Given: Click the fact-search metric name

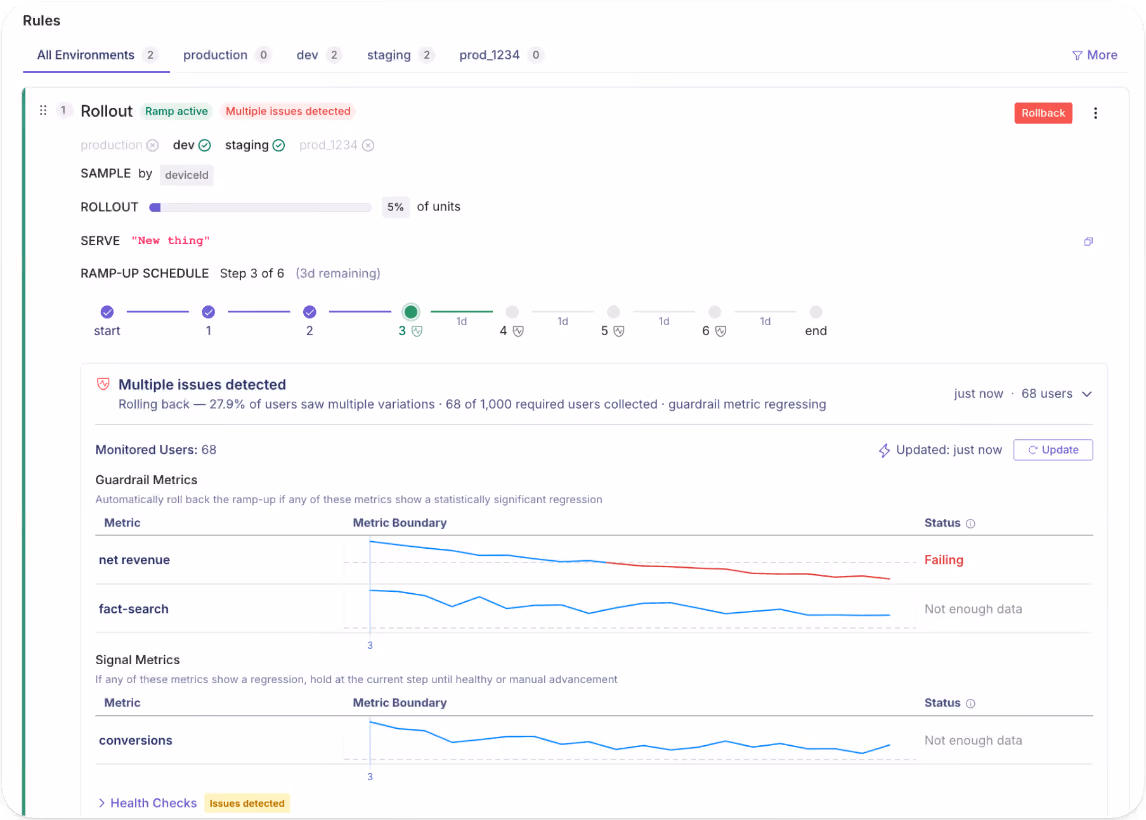Looking at the screenshot, I should pos(134,609).
